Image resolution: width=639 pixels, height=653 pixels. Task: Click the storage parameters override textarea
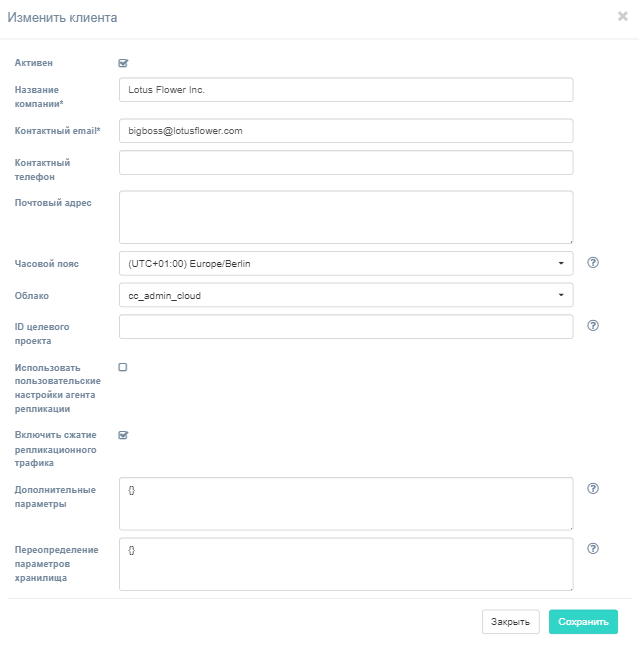click(345, 564)
